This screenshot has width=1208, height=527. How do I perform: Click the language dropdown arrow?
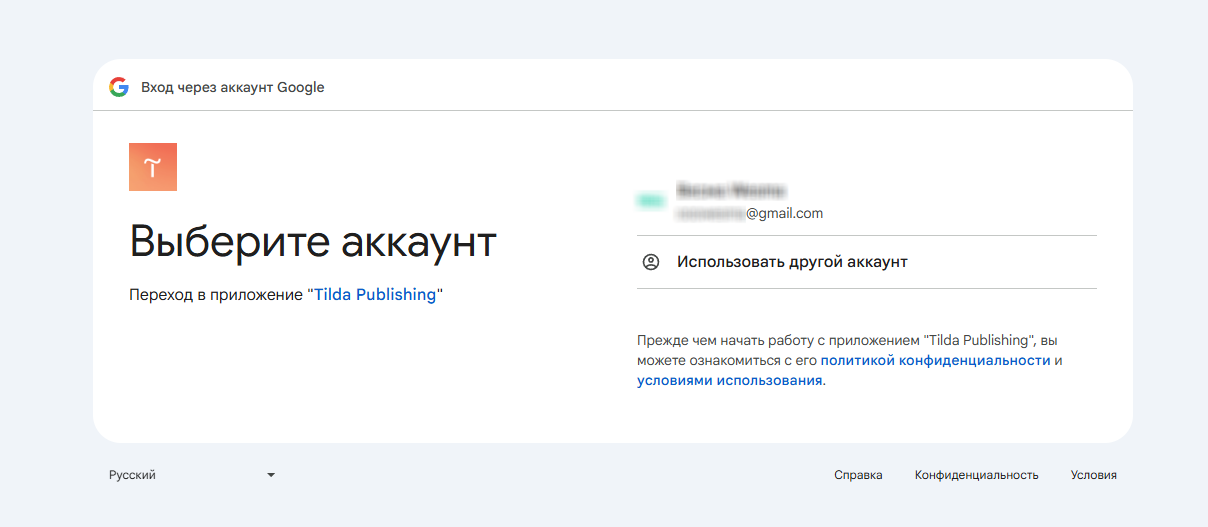pos(271,475)
